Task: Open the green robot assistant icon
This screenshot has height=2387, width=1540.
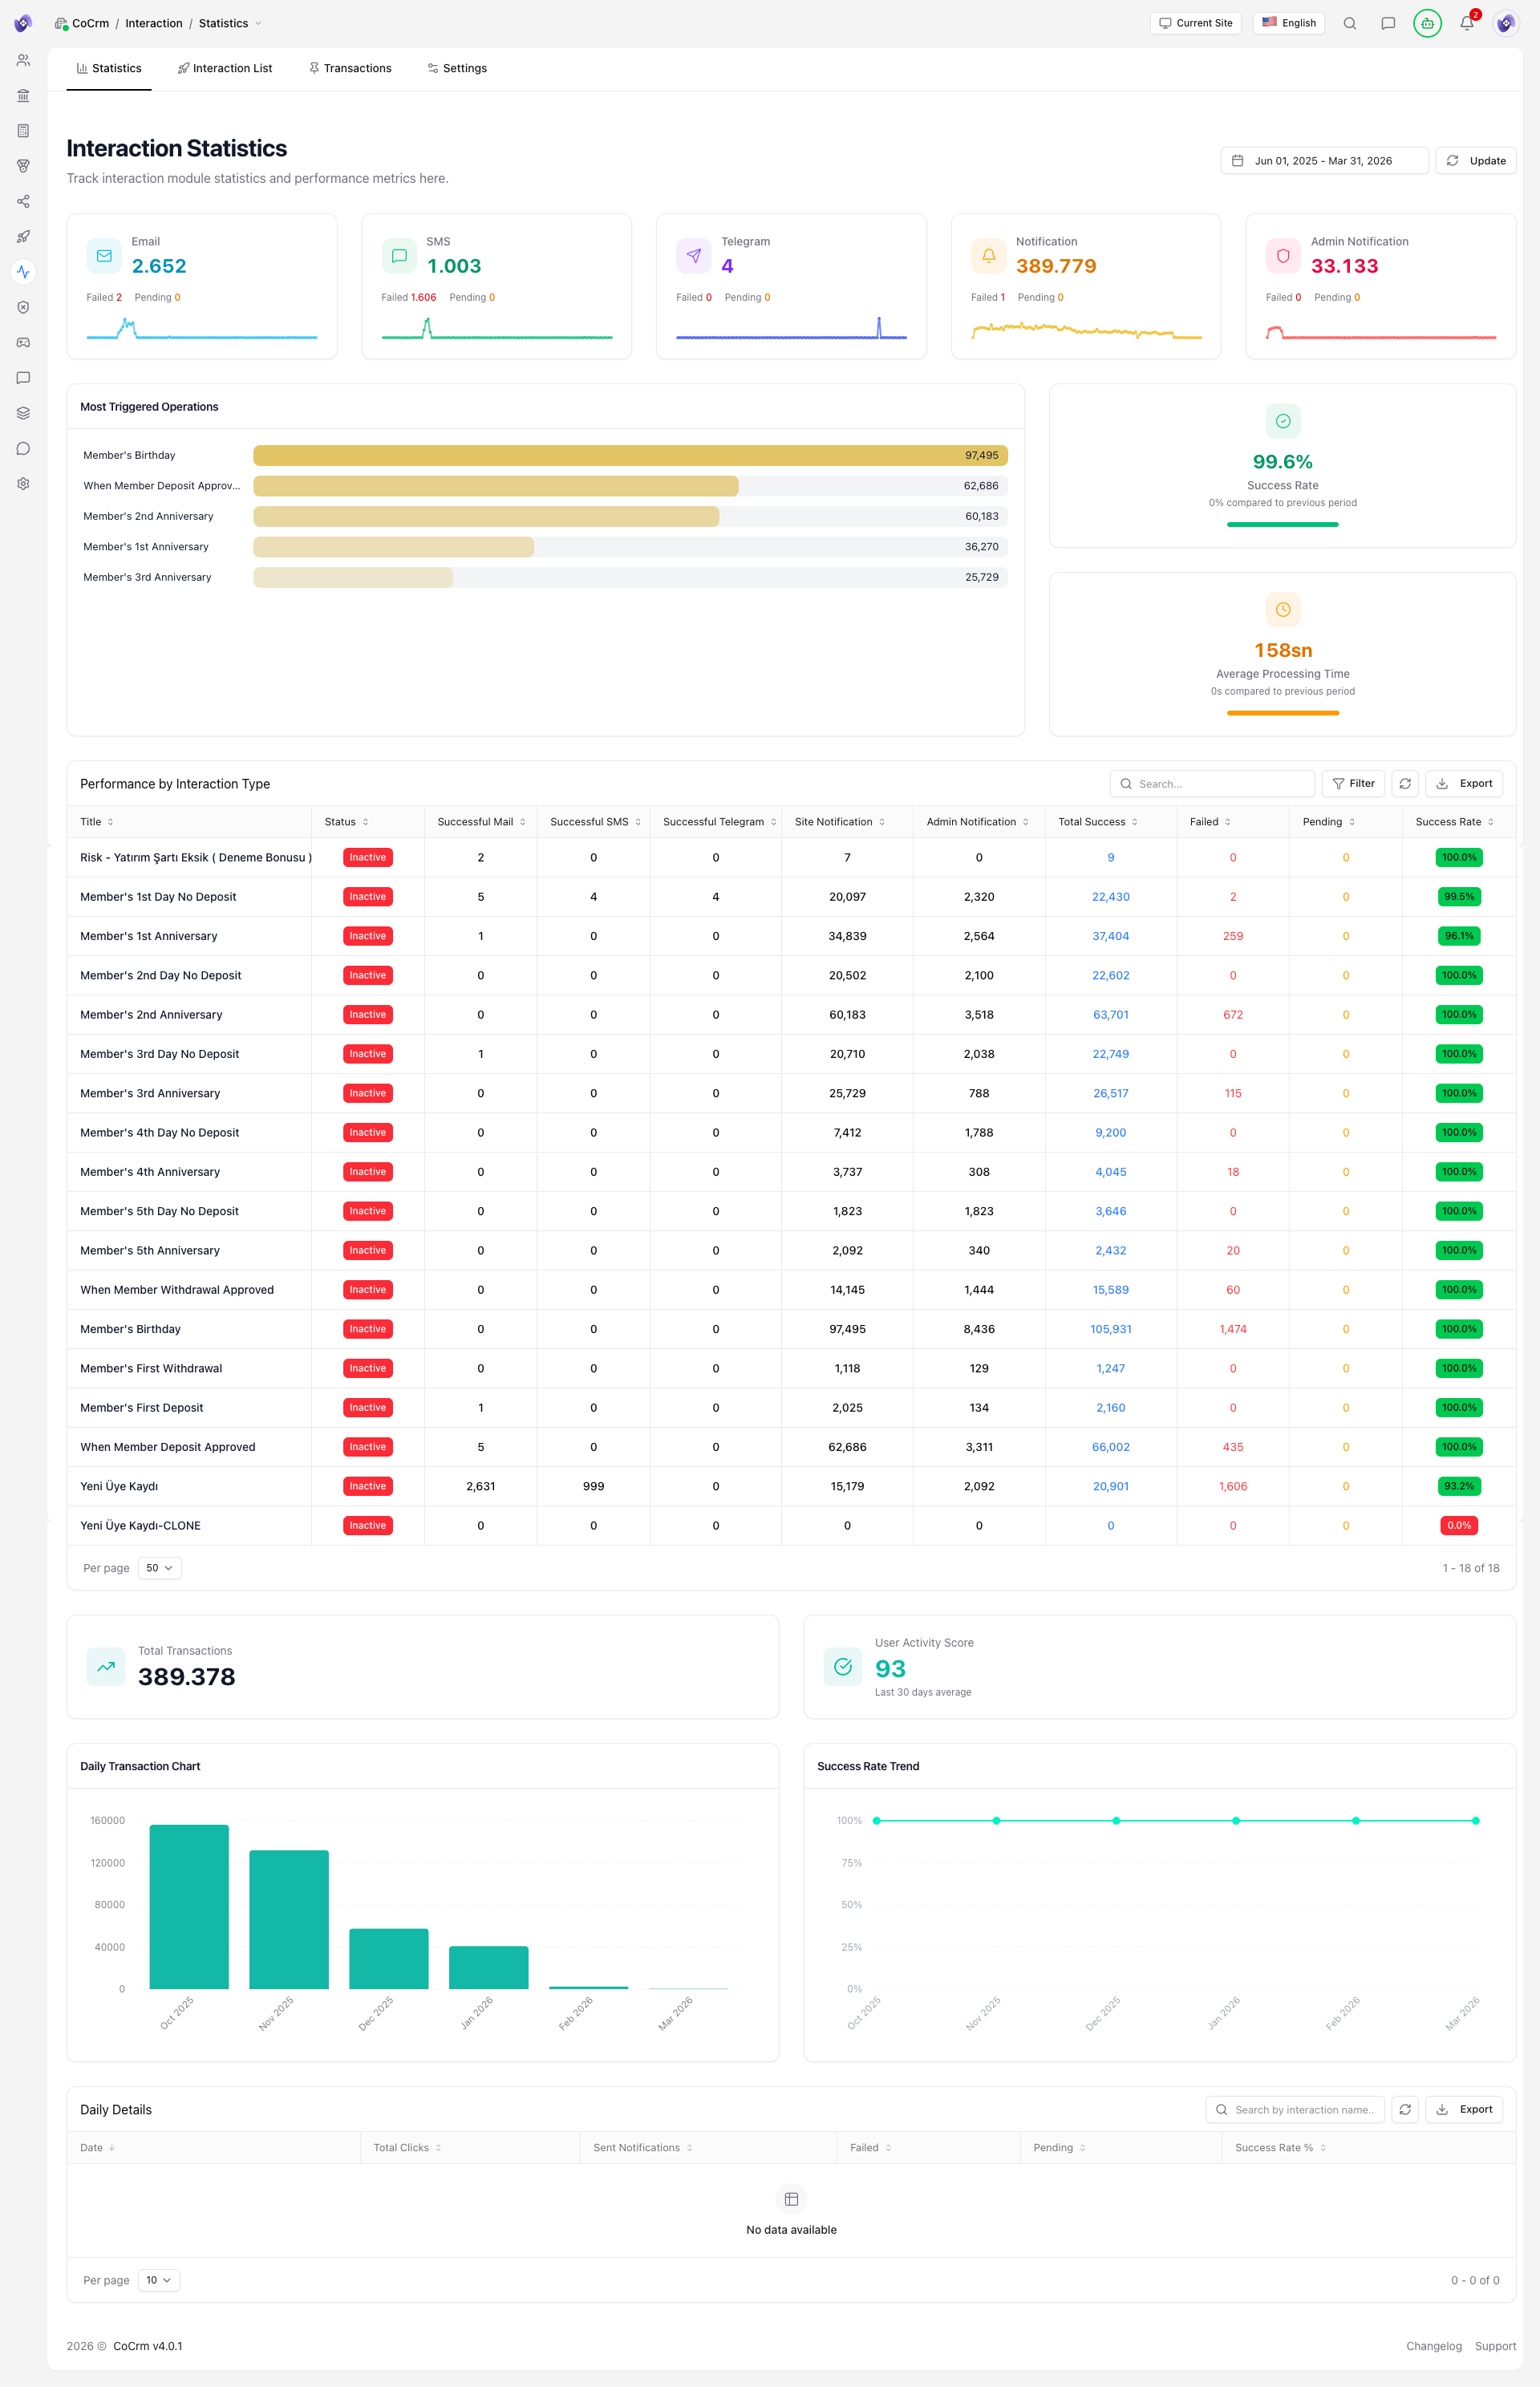Action: pos(1427,23)
